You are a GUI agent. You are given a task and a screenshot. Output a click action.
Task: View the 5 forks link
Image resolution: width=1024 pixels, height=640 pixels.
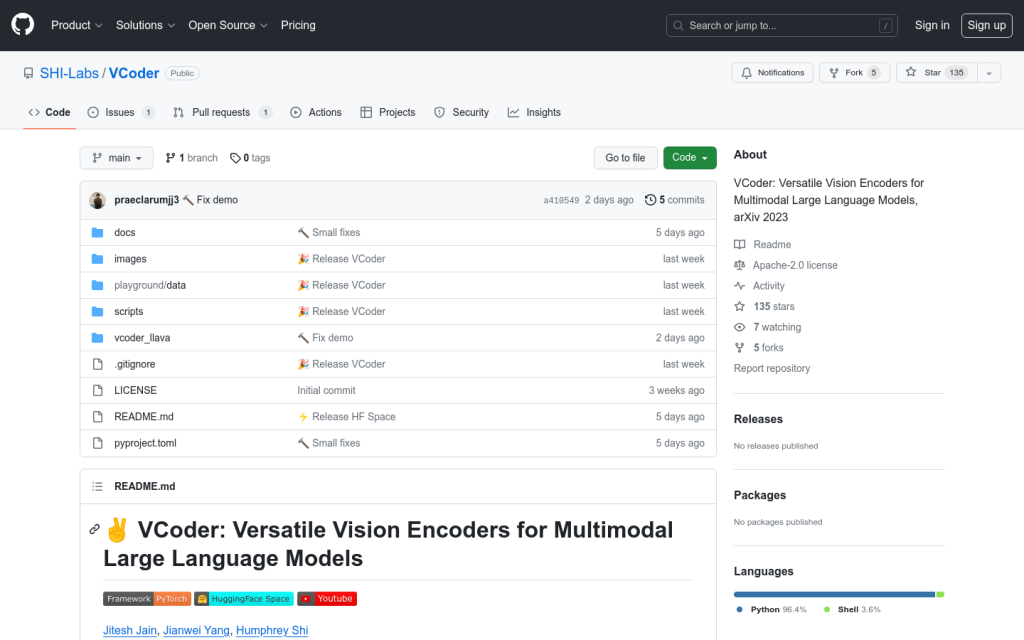click(x=758, y=348)
